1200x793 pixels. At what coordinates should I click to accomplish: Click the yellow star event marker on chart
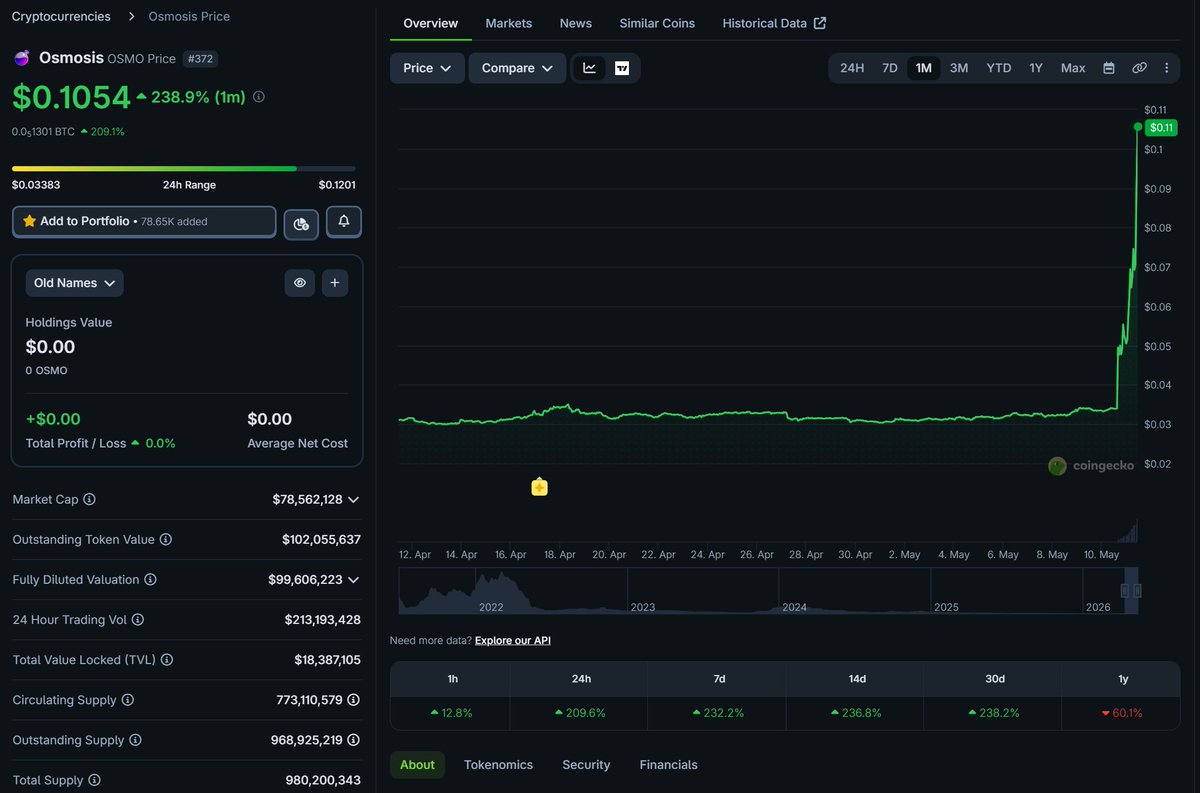pos(539,487)
